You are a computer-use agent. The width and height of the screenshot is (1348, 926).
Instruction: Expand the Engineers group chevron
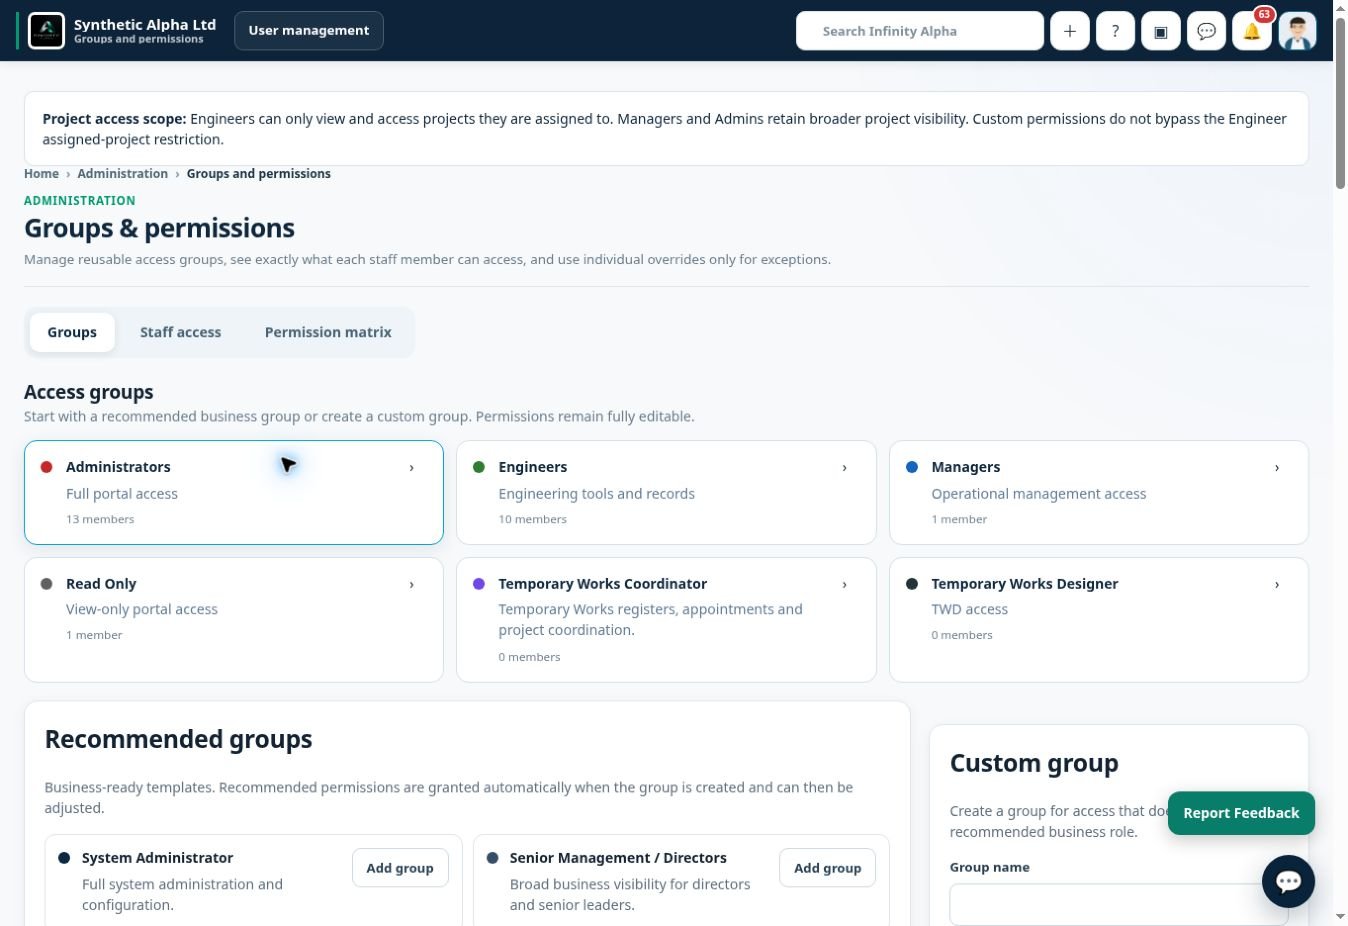click(x=844, y=467)
